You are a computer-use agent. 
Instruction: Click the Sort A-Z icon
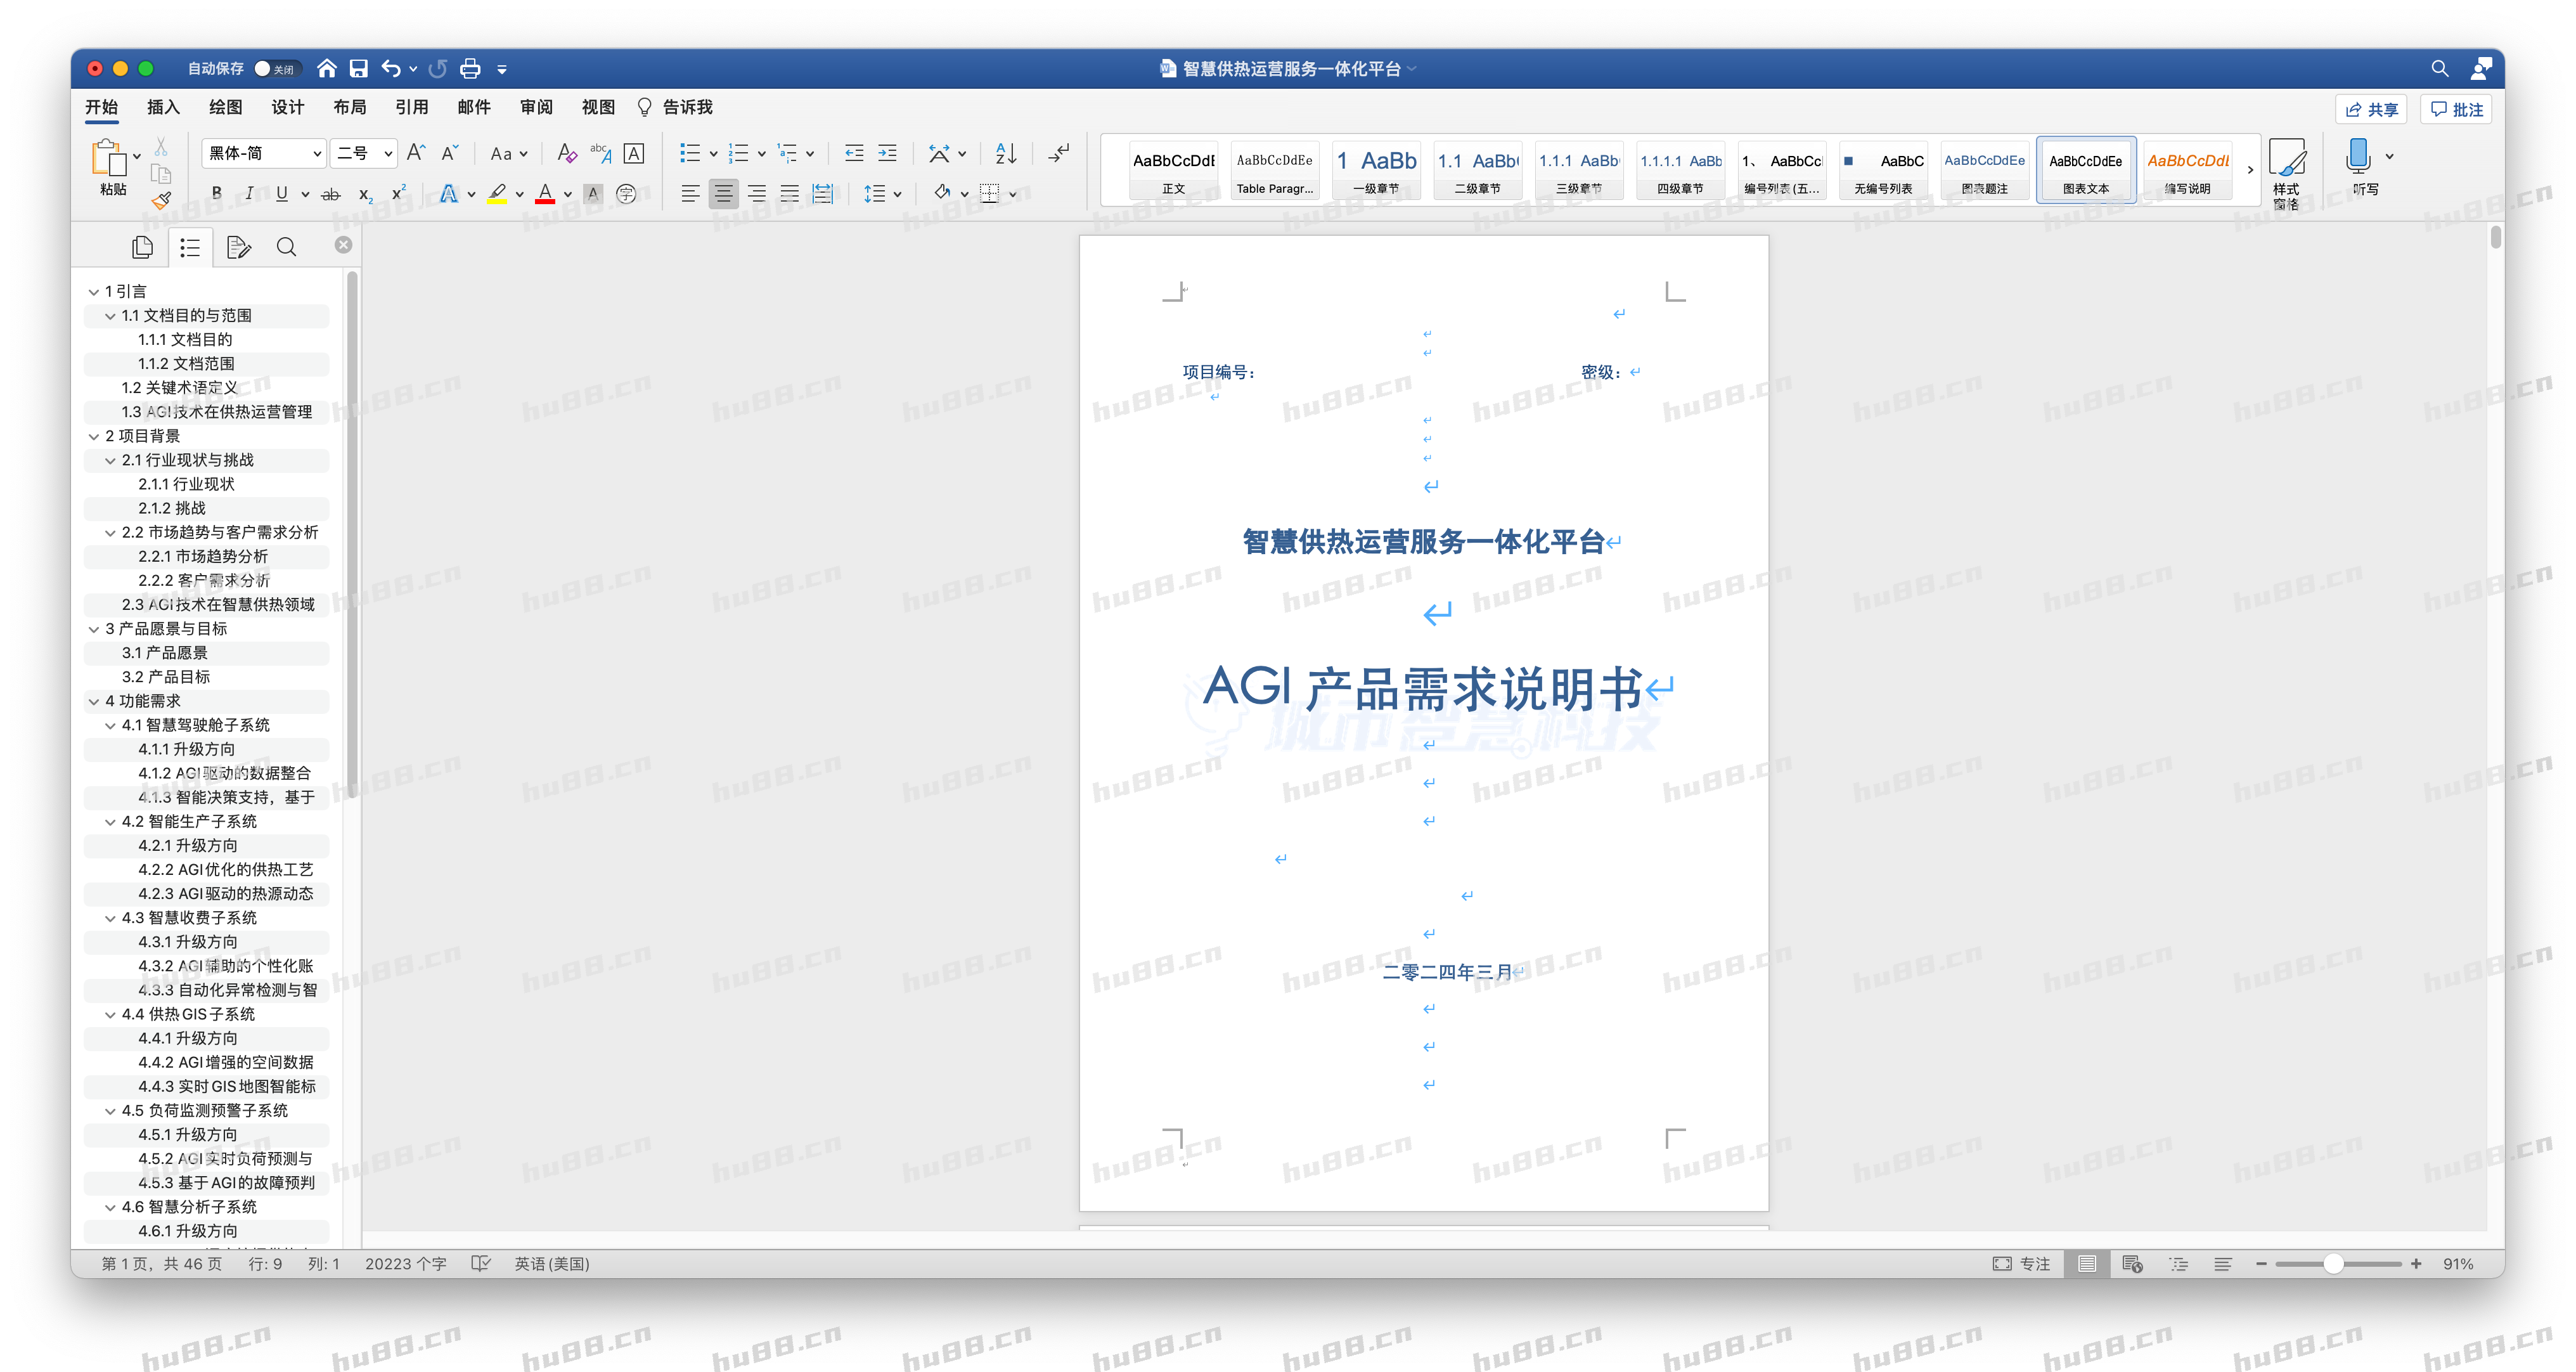[x=1006, y=153]
